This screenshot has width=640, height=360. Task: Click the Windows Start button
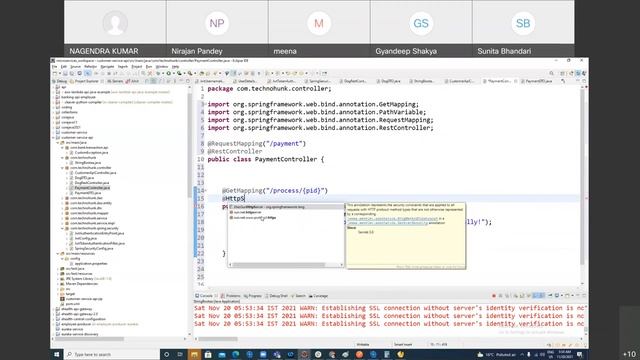[57, 354]
